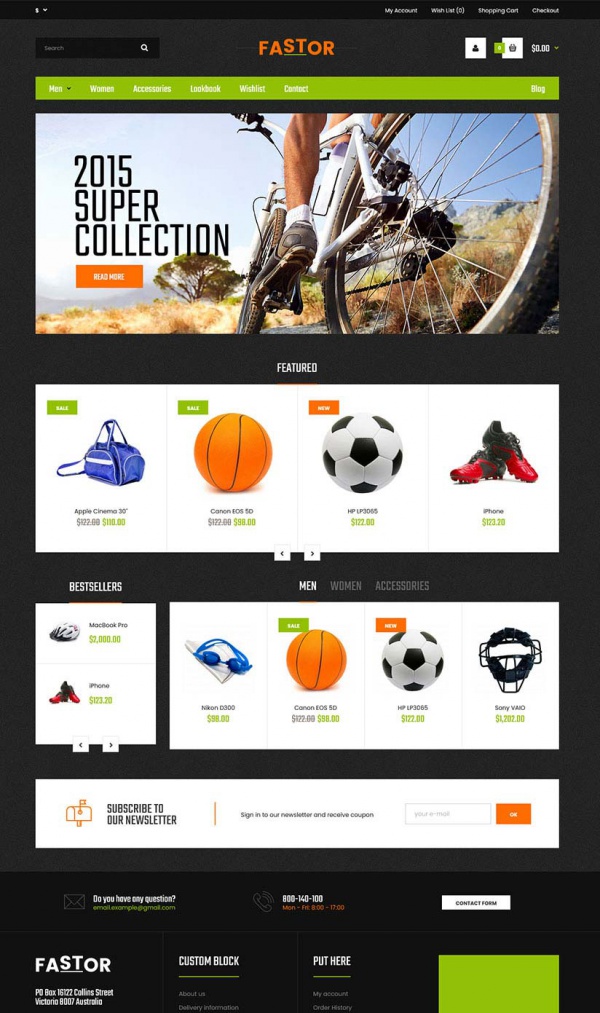Click the Contact Form button

click(x=476, y=903)
